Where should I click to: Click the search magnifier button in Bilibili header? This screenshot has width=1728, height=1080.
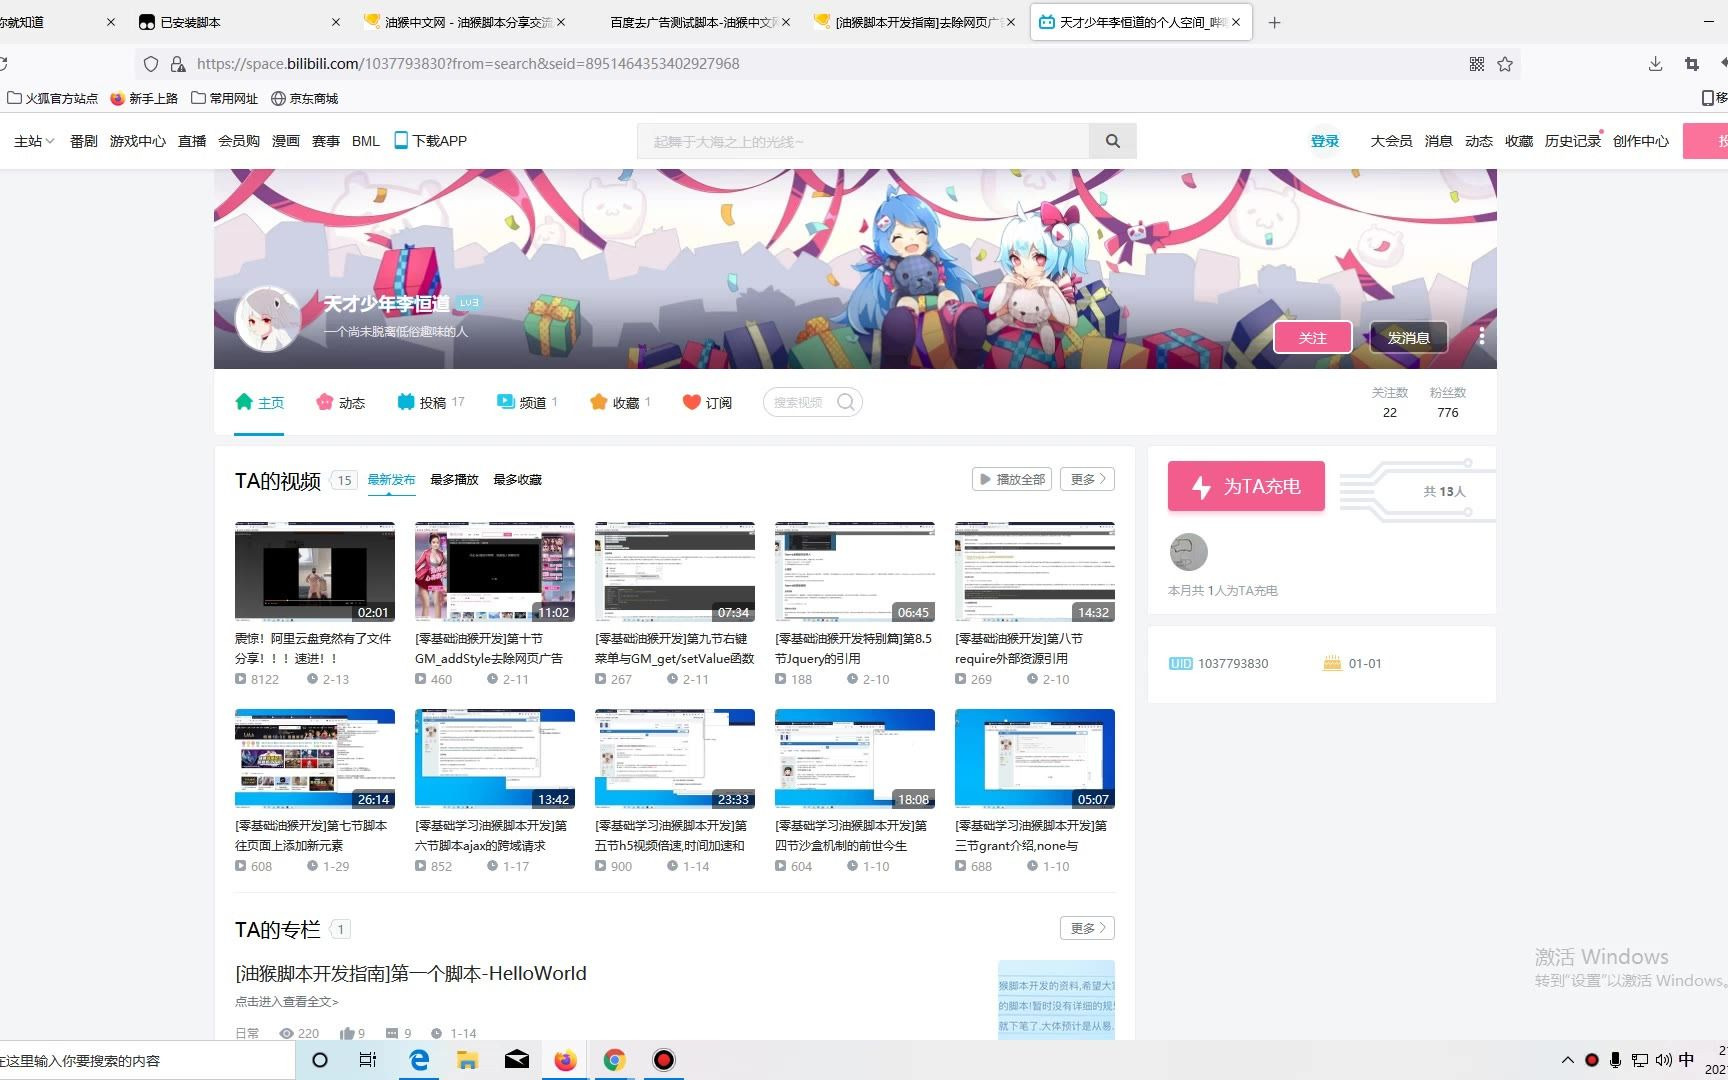1112,141
